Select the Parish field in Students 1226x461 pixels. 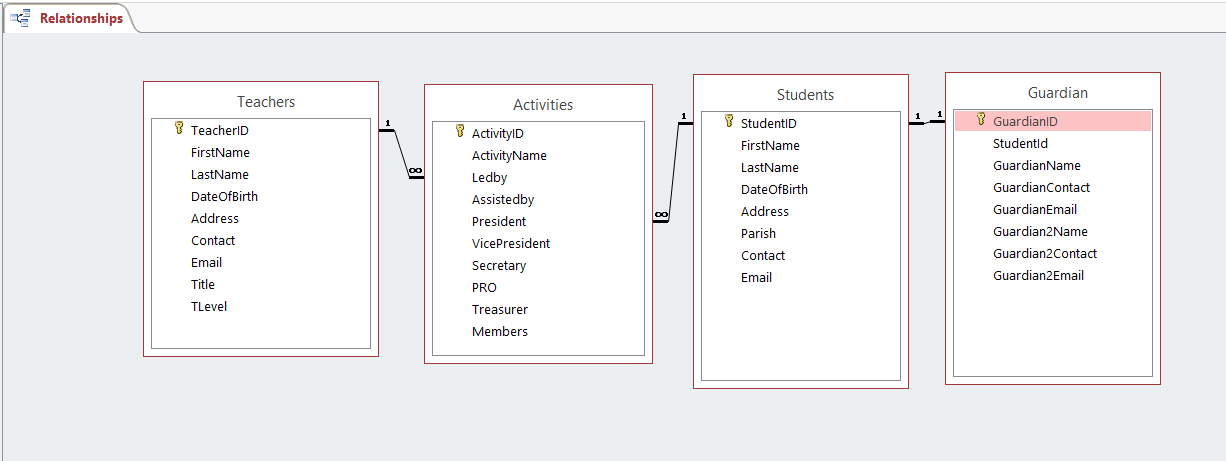758,233
